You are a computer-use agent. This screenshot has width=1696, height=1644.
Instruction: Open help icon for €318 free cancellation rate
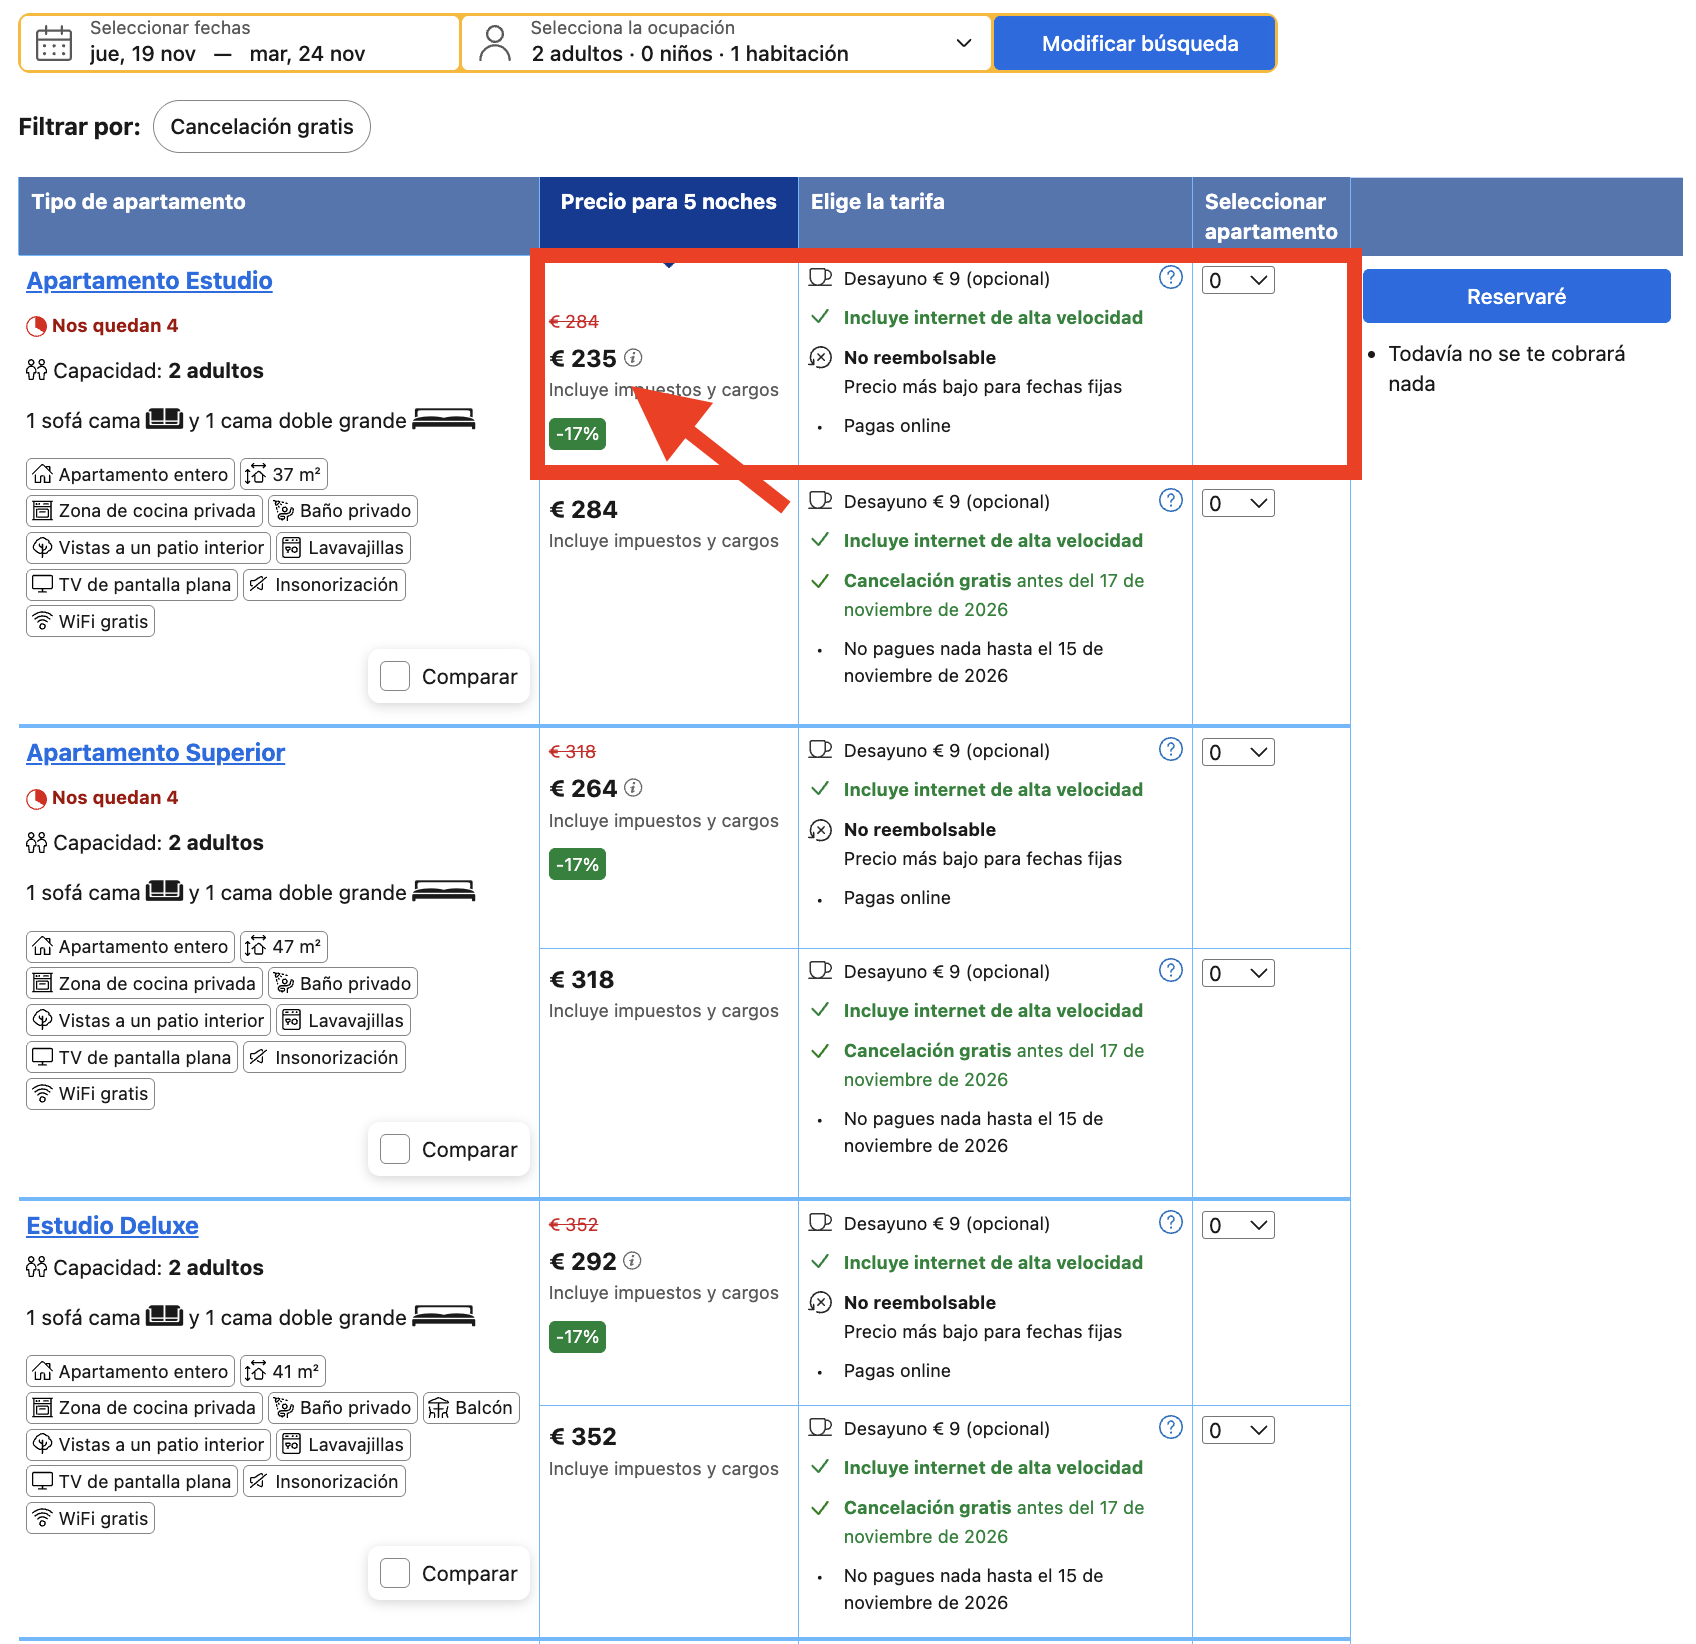tap(1170, 970)
